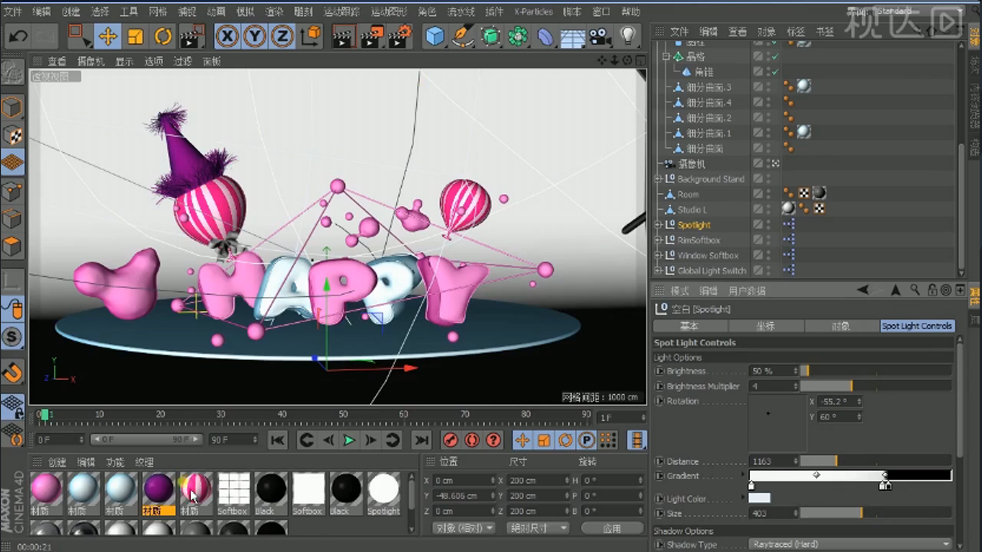Select the Scale tool

pos(135,36)
